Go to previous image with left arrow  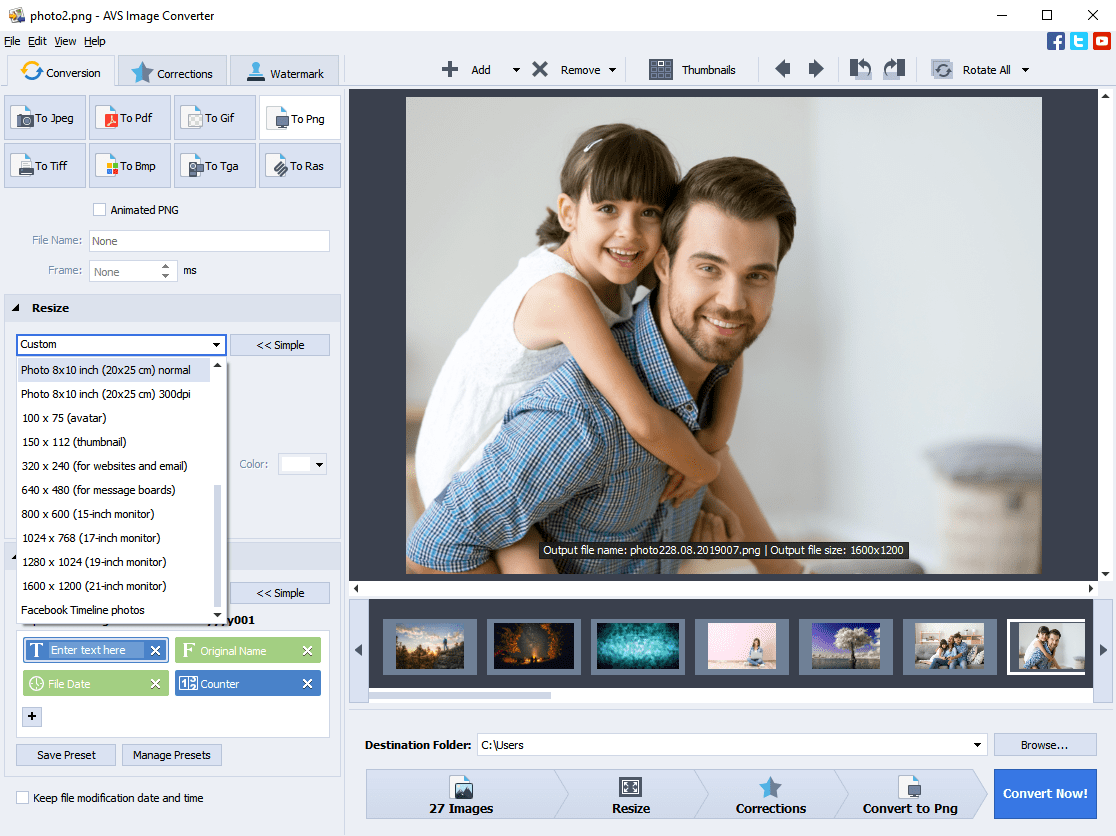click(x=782, y=69)
